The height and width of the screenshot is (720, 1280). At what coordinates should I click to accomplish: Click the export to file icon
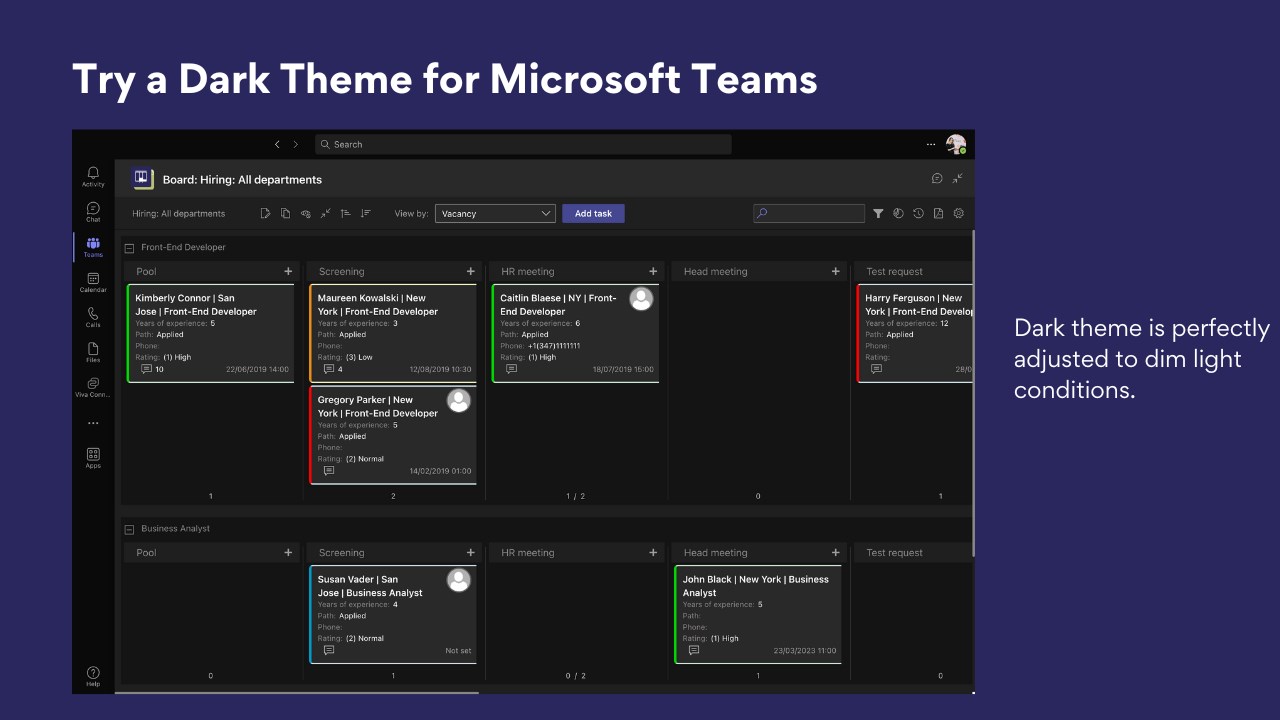pyautogui.click(x=938, y=213)
